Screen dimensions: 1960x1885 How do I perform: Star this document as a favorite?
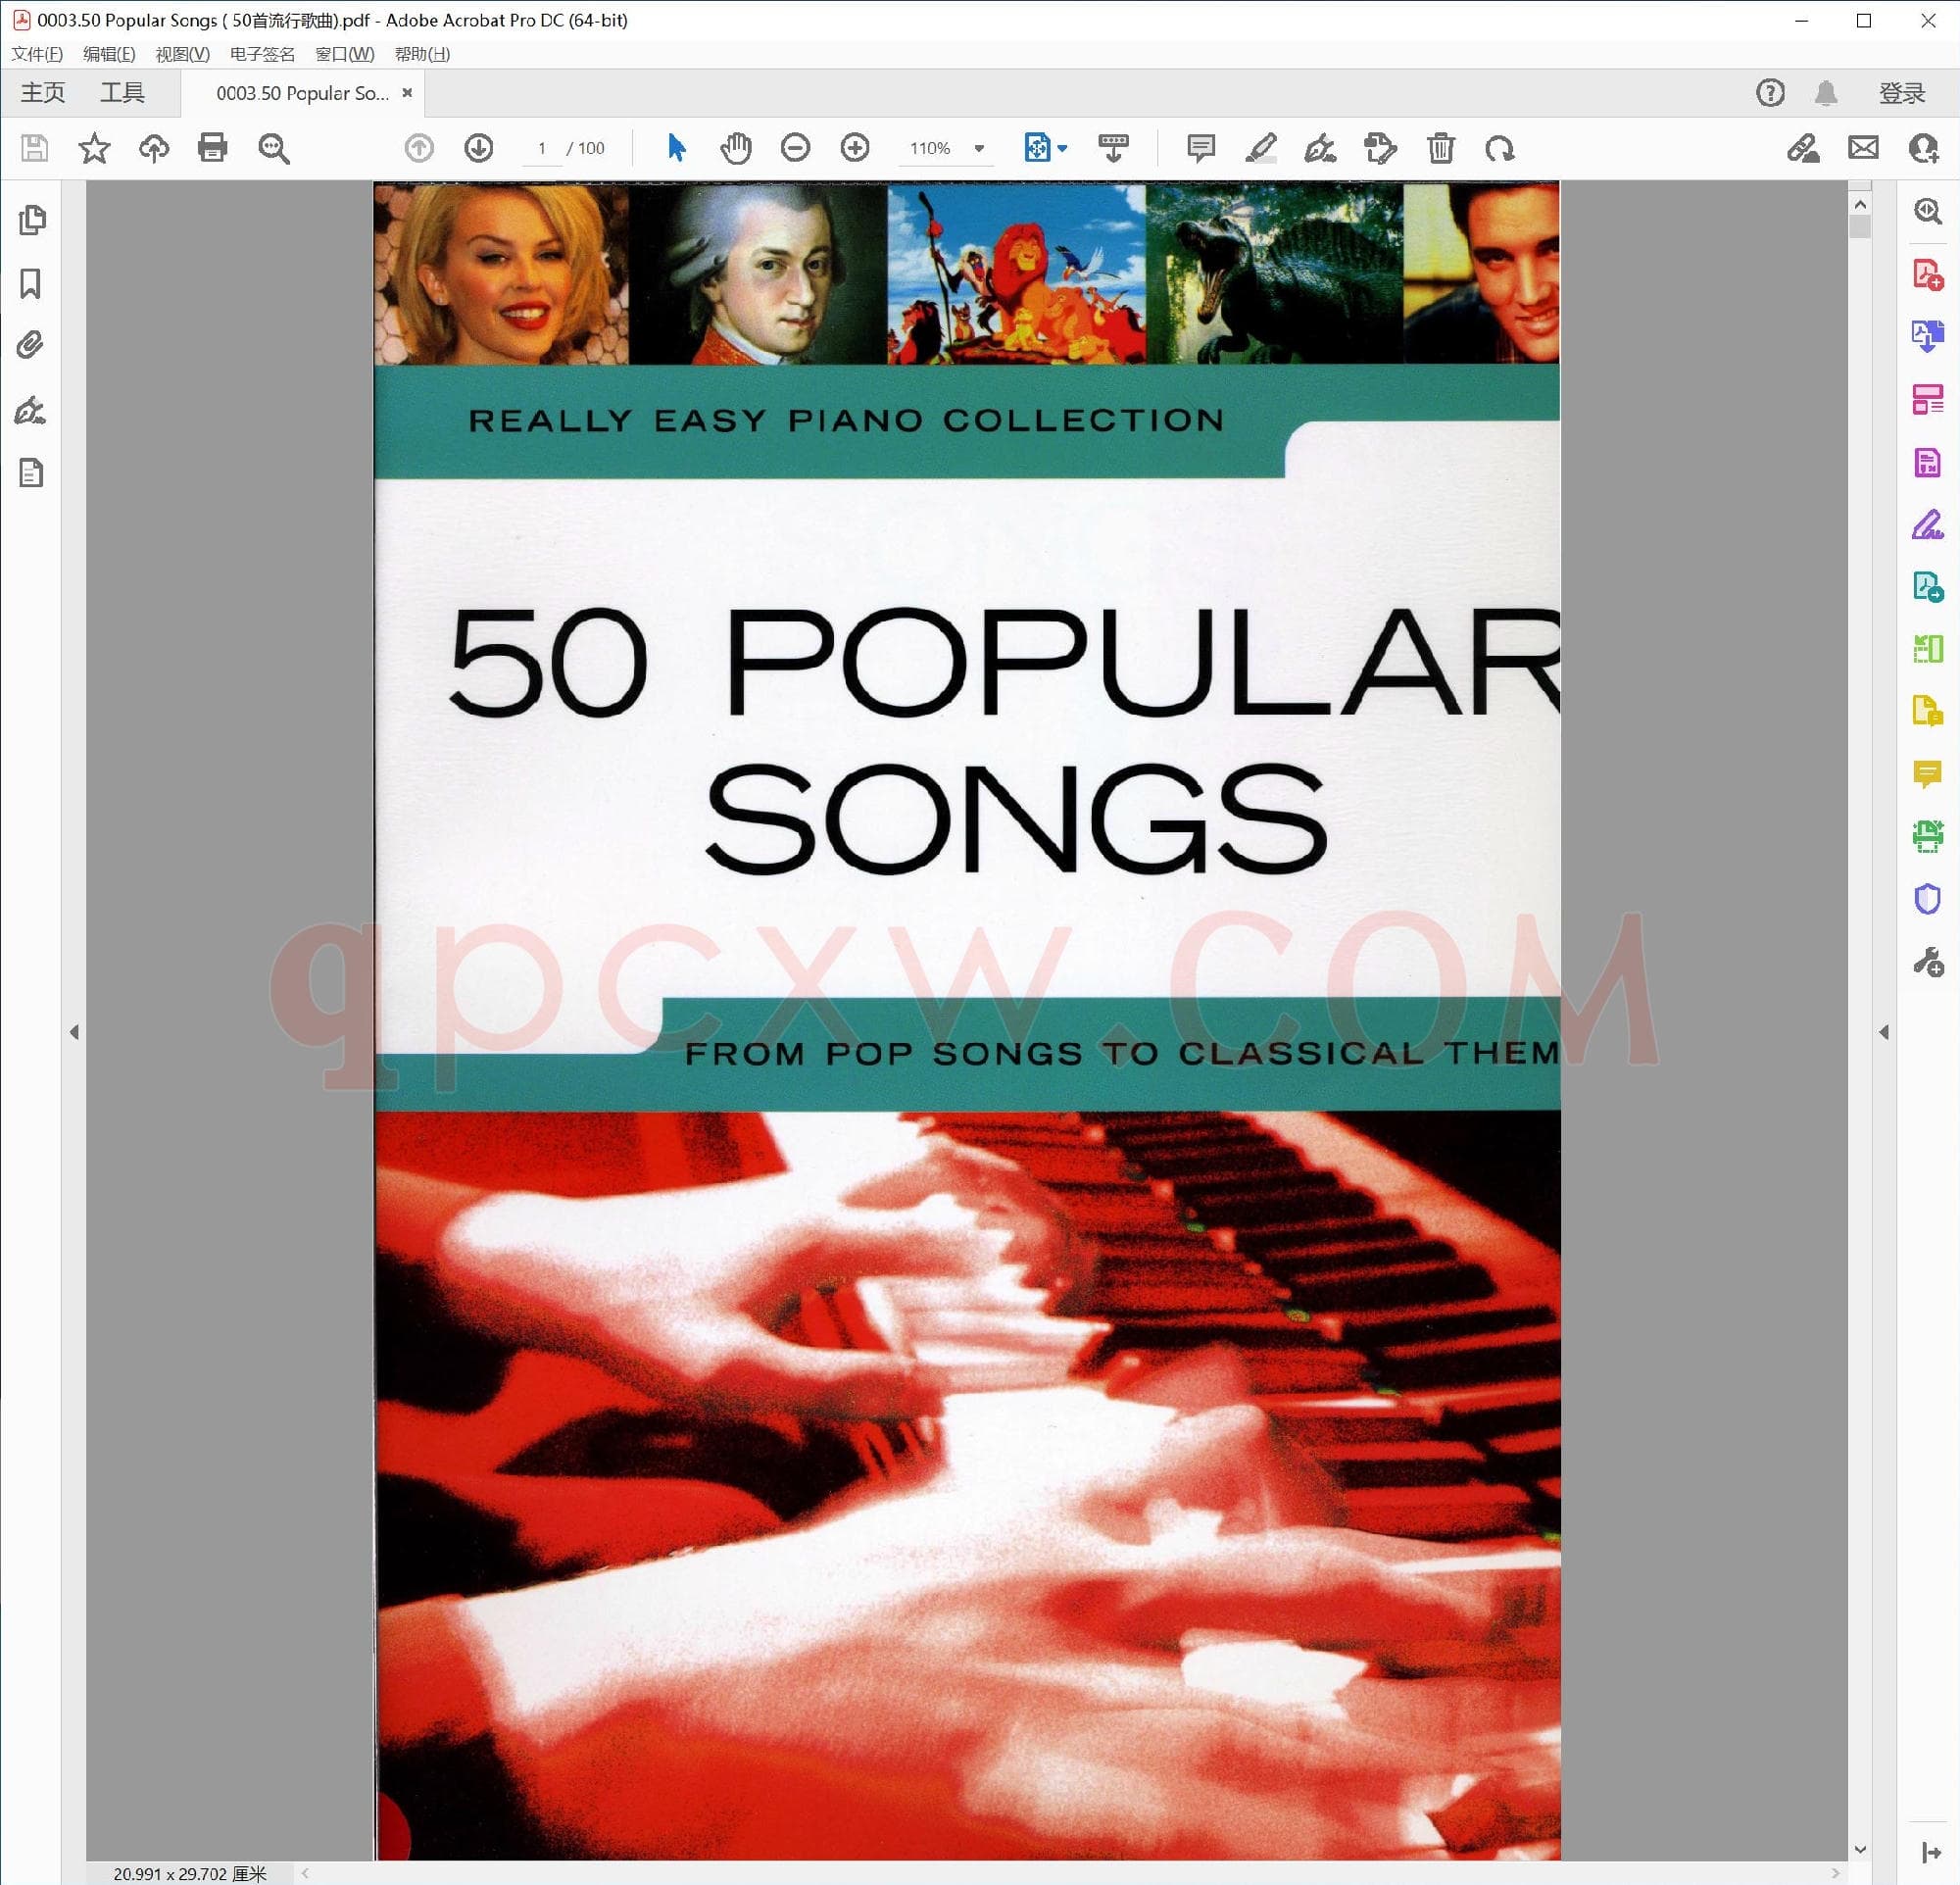tap(93, 148)
